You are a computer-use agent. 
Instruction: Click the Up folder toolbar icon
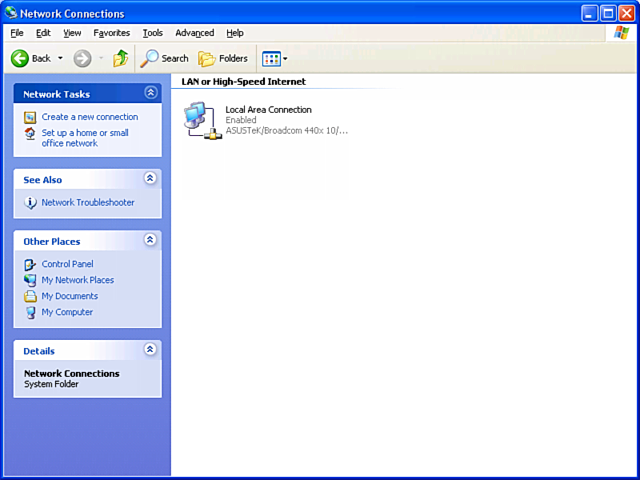pyautogui.click(x=120, y=58)
